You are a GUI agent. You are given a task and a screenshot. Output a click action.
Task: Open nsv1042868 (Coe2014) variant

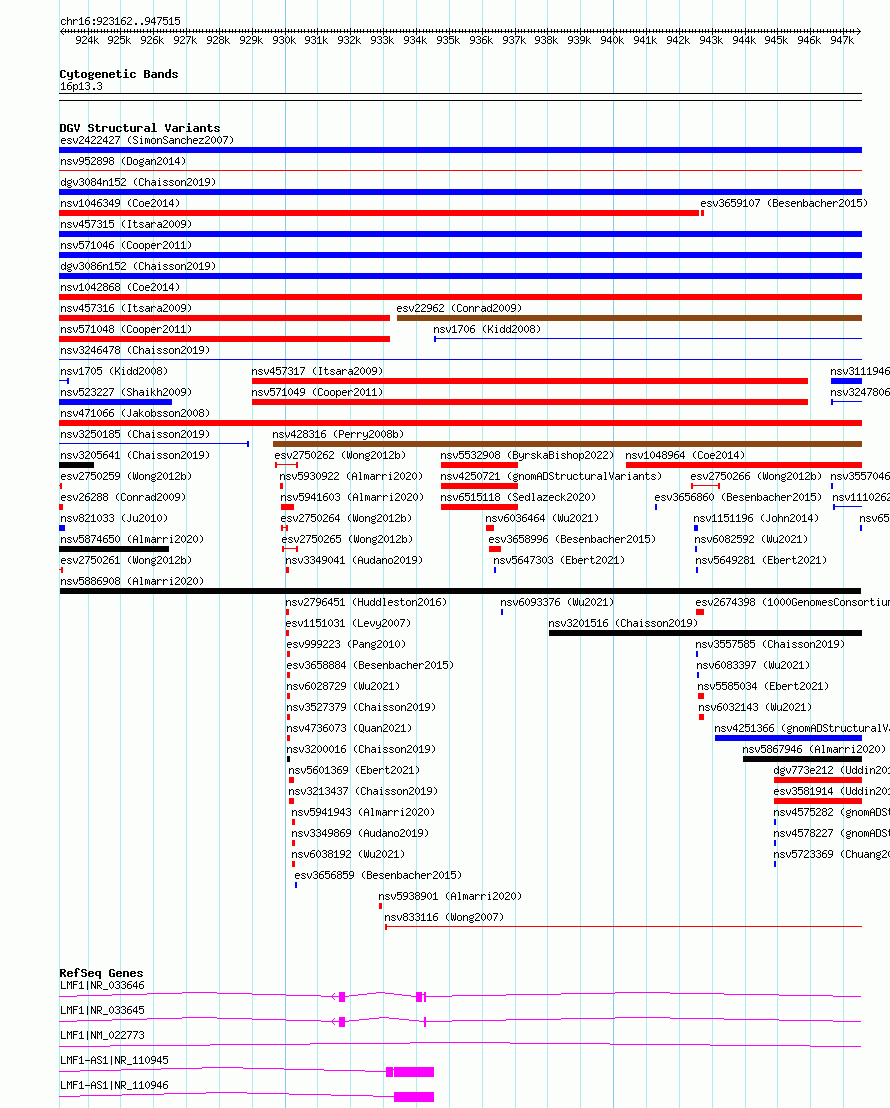coord(120,287)
